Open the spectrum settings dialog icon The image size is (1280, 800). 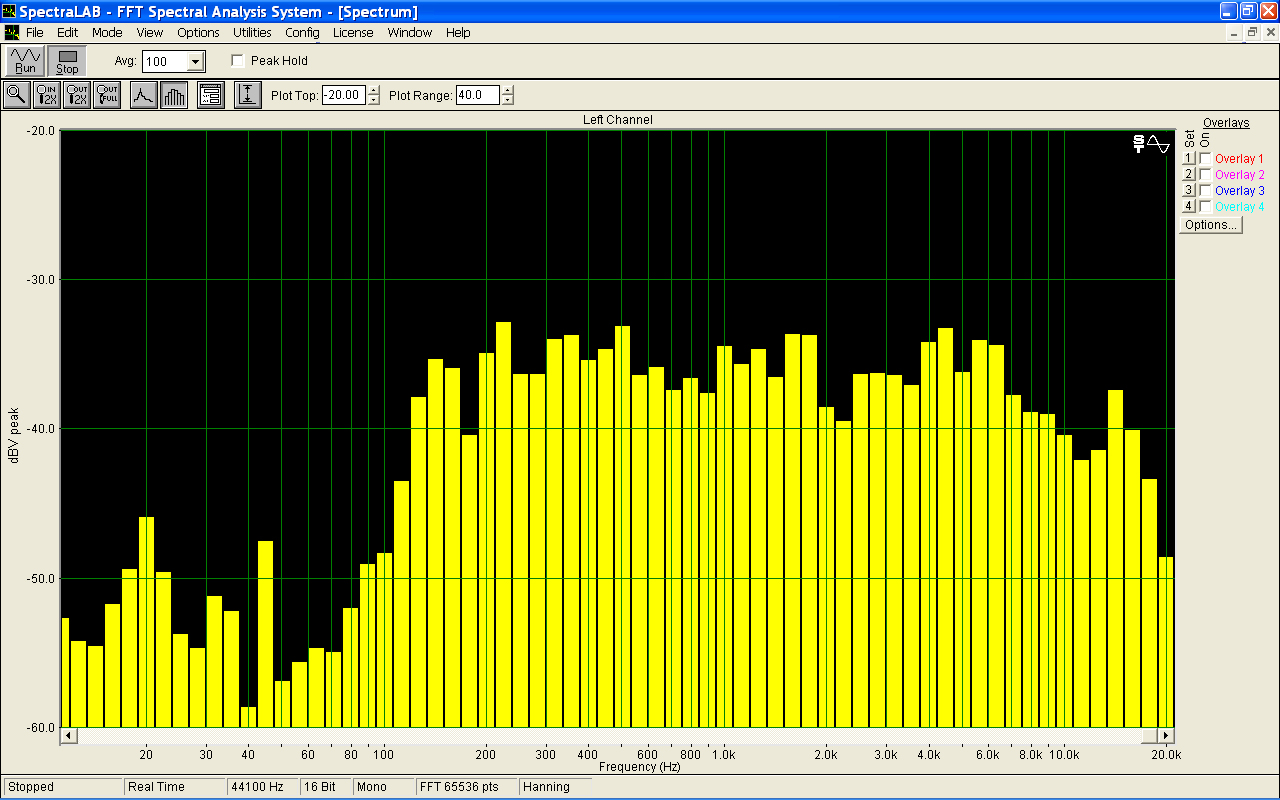[210, 95]
